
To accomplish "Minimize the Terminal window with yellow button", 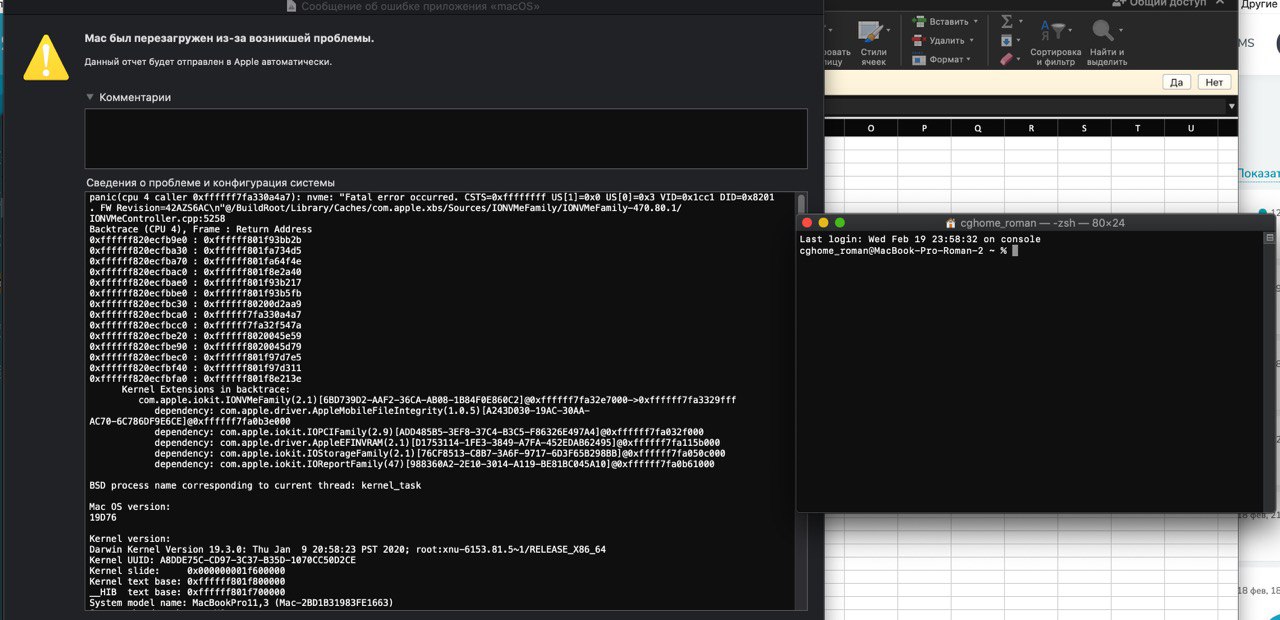I will click(x=824, y=223).
